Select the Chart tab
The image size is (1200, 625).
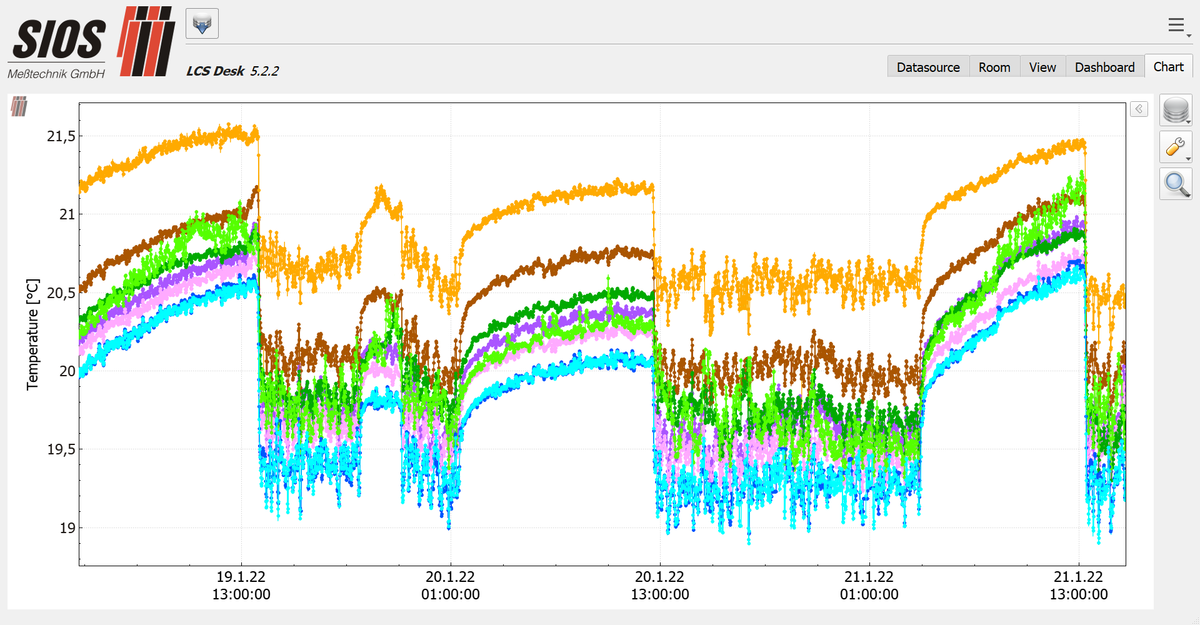click(1168, 66)
